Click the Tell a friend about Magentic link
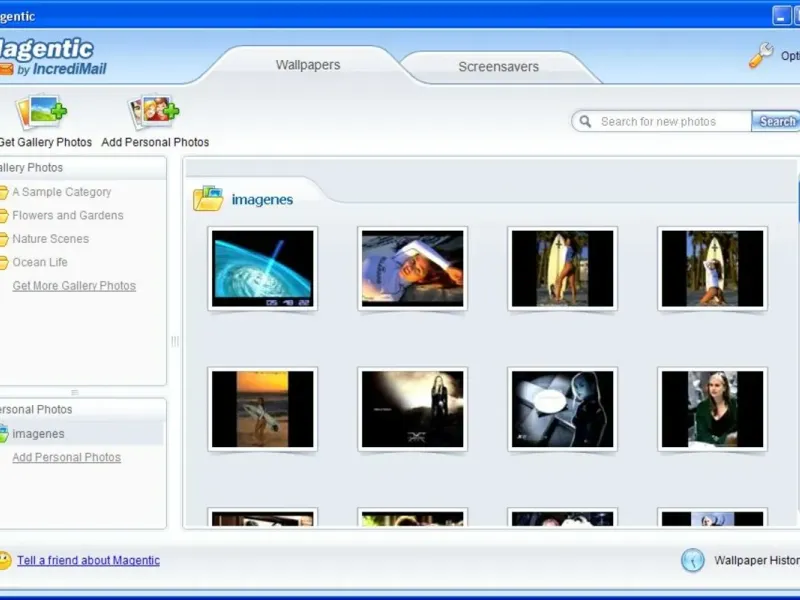Viewport: 800px width, 600px height. [88, 560]
